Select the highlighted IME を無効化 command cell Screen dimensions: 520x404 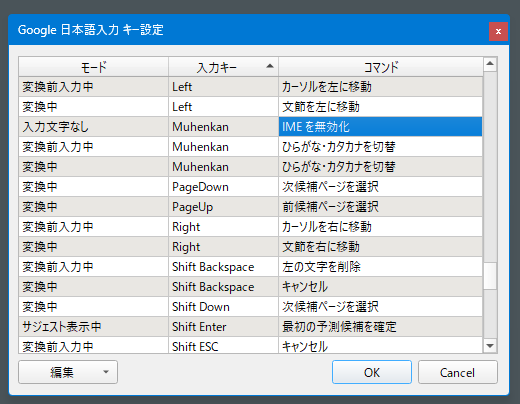coord(380,127)
